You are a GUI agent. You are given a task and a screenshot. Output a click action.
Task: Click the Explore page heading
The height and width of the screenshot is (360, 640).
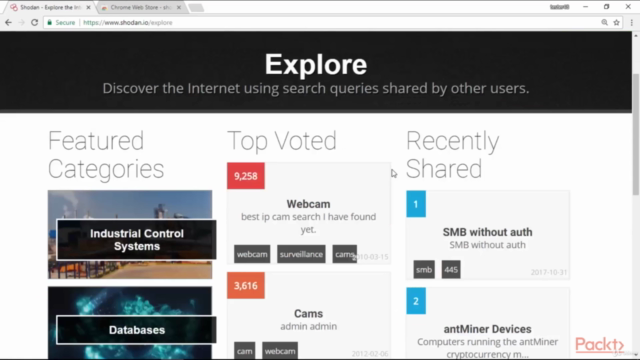pyautogui.click(x=316, y=64)
